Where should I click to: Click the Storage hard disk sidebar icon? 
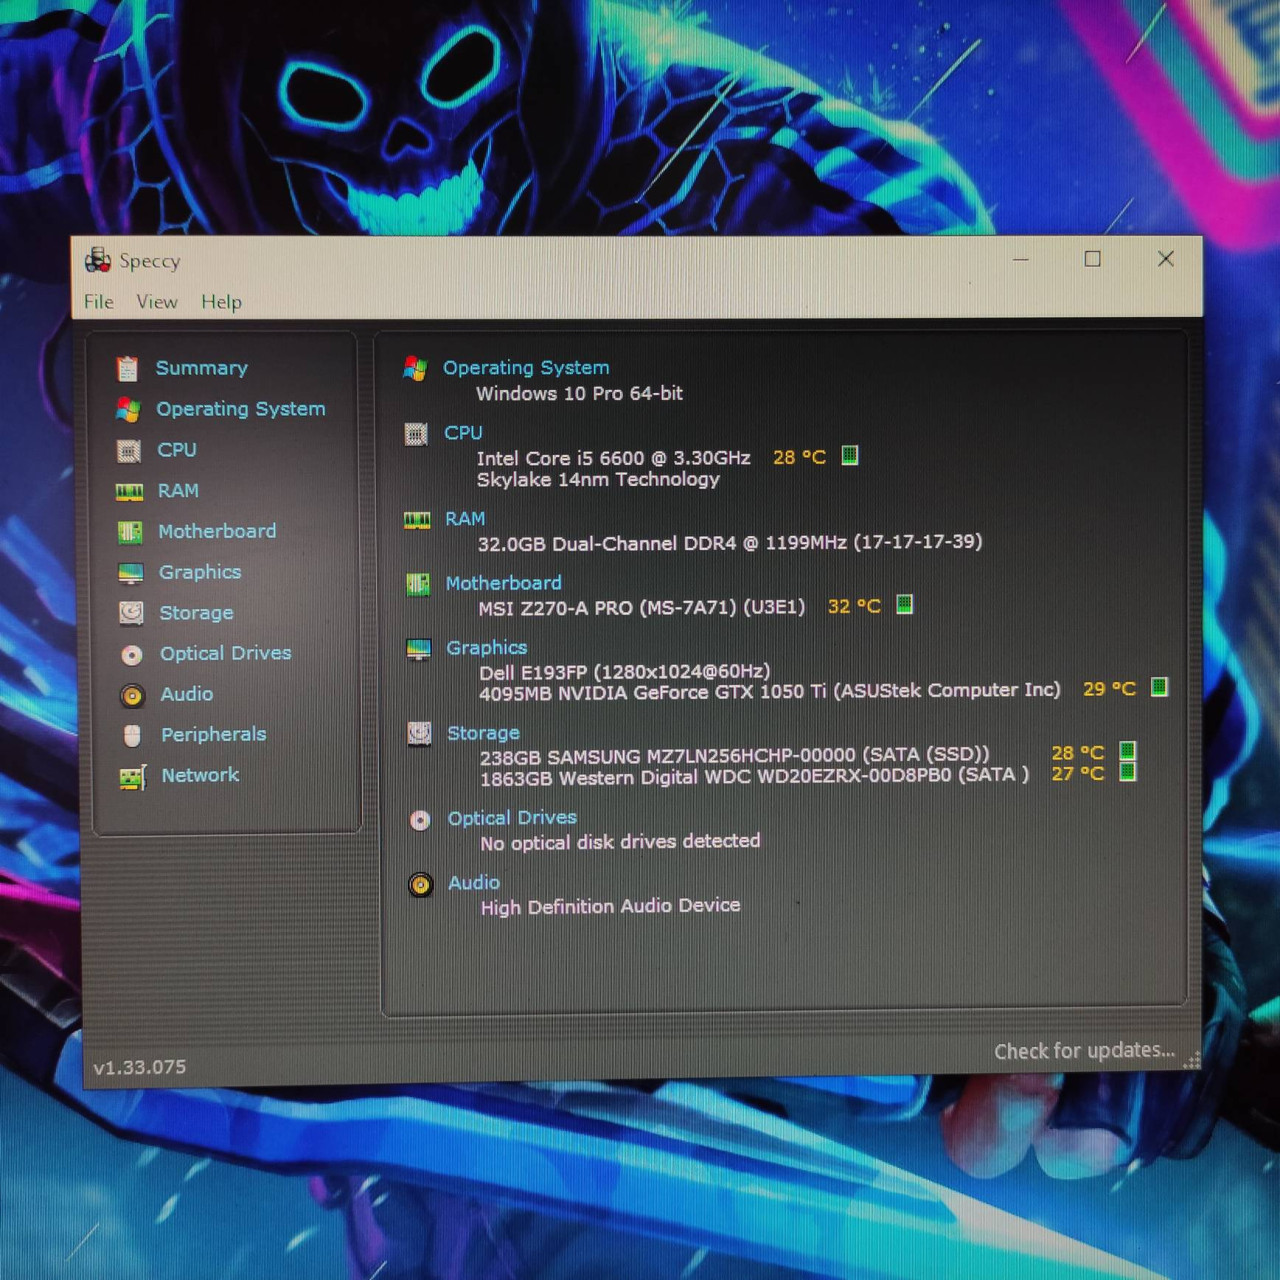(131, 613)
